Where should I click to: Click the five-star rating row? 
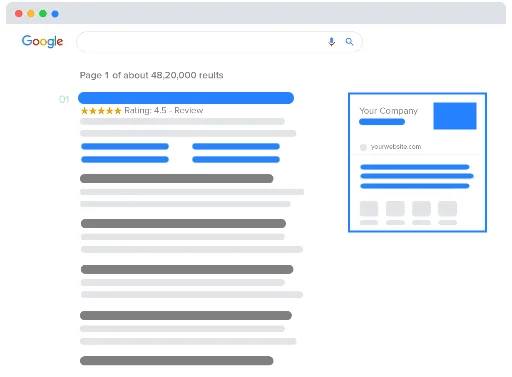(x=101, y=111)
